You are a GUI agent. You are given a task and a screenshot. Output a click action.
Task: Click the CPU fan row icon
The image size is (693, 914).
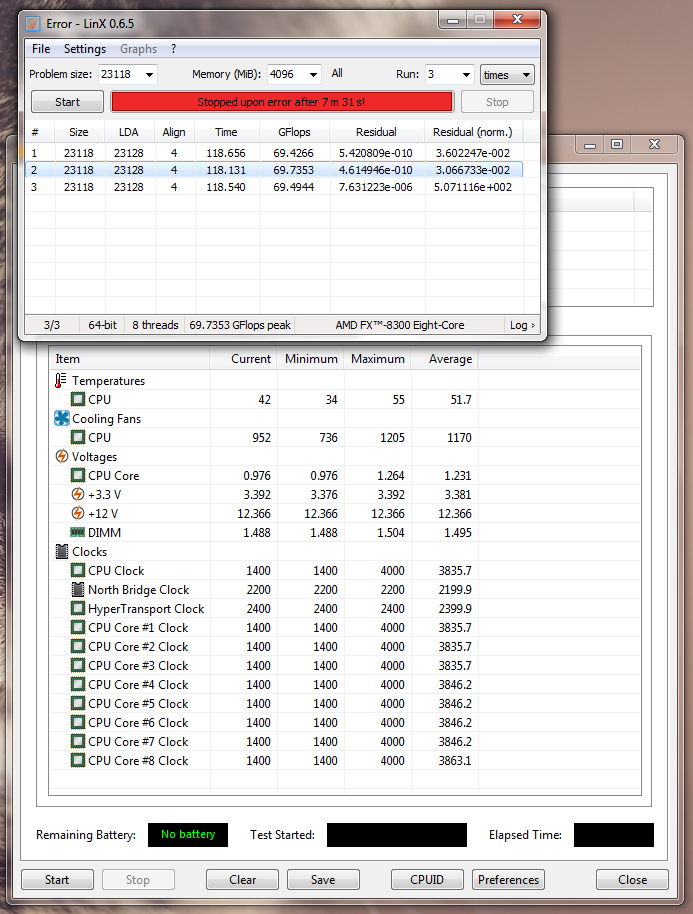(x=78, y=437)
